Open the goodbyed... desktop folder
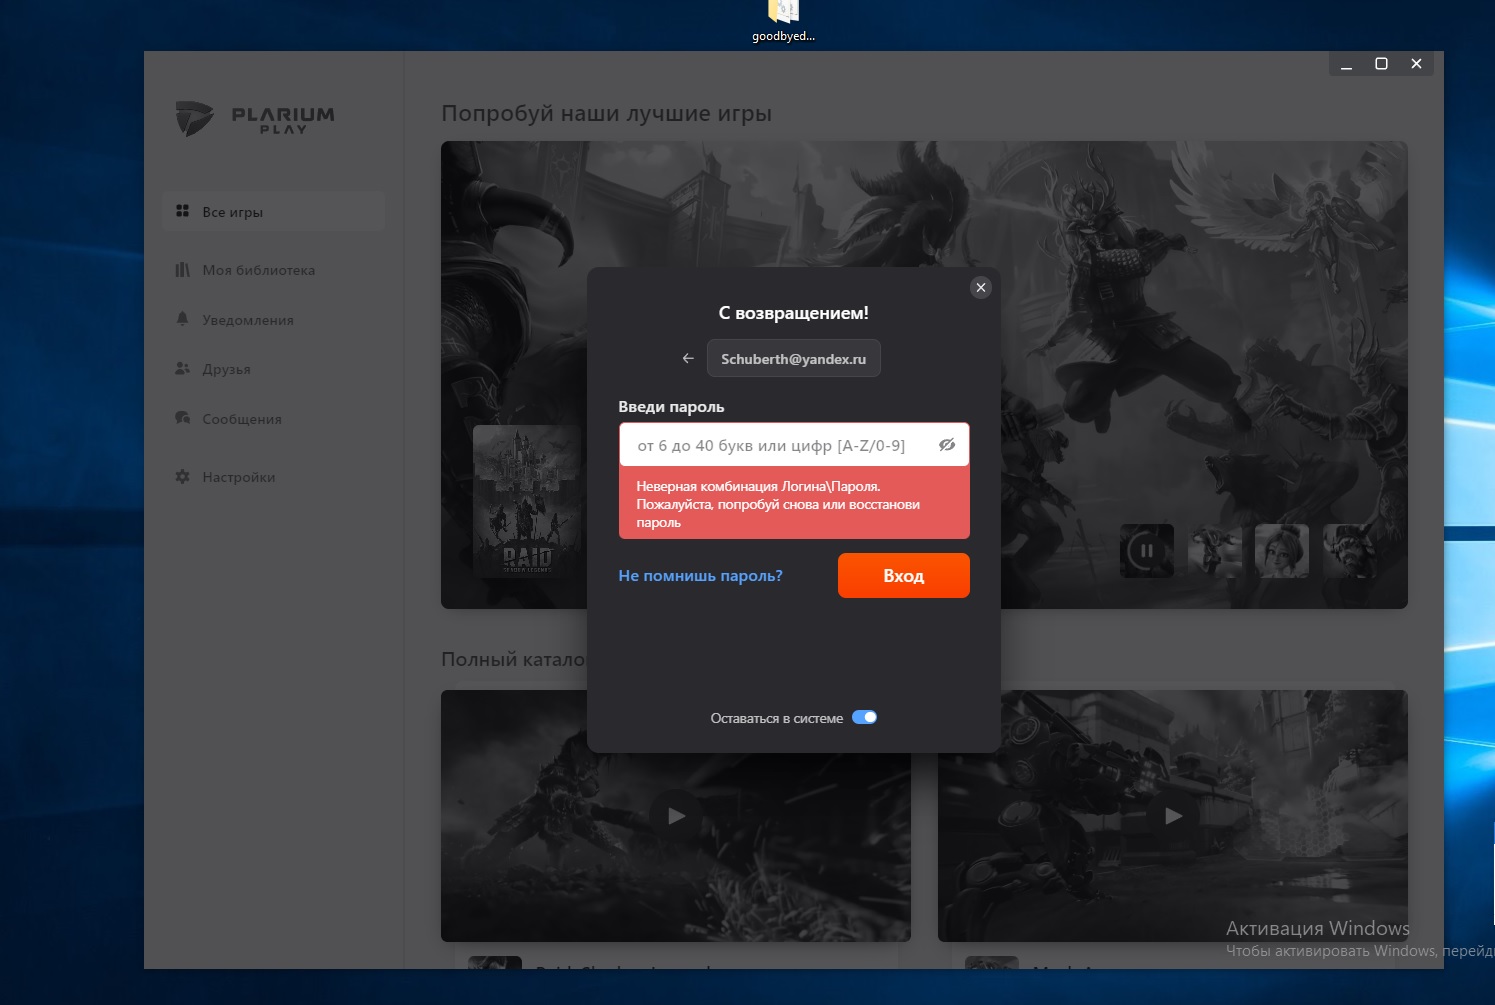The width and height of the screenshot is (1495, 1005). 783,21
